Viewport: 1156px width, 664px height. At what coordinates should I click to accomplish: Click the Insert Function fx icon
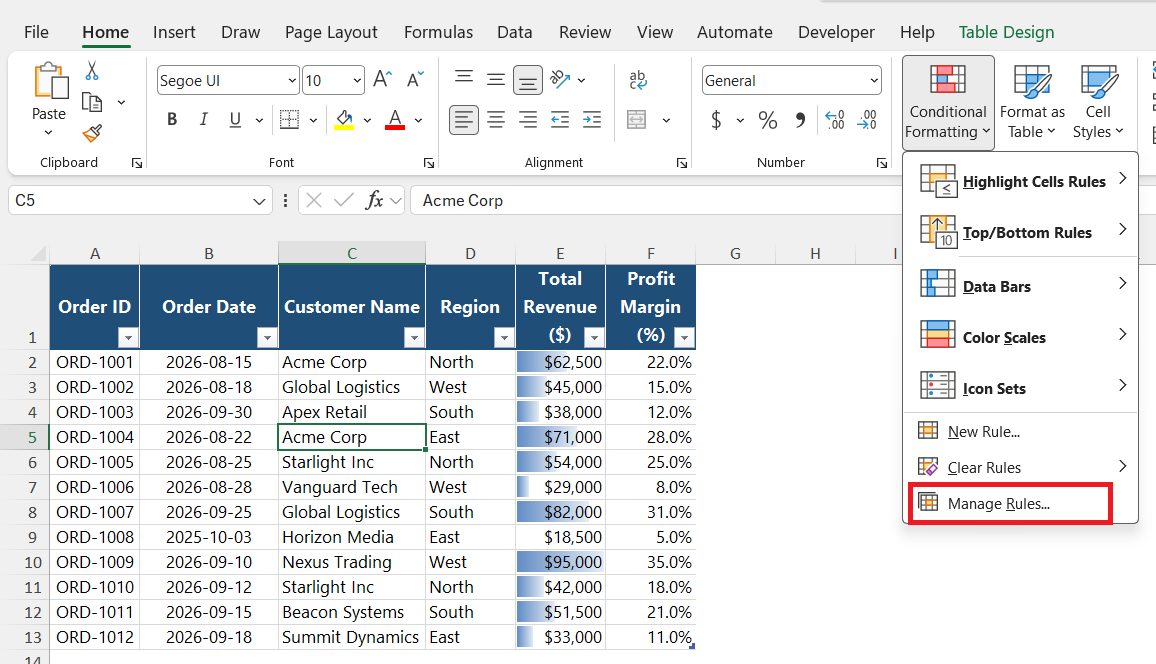[x=374, y=200]
